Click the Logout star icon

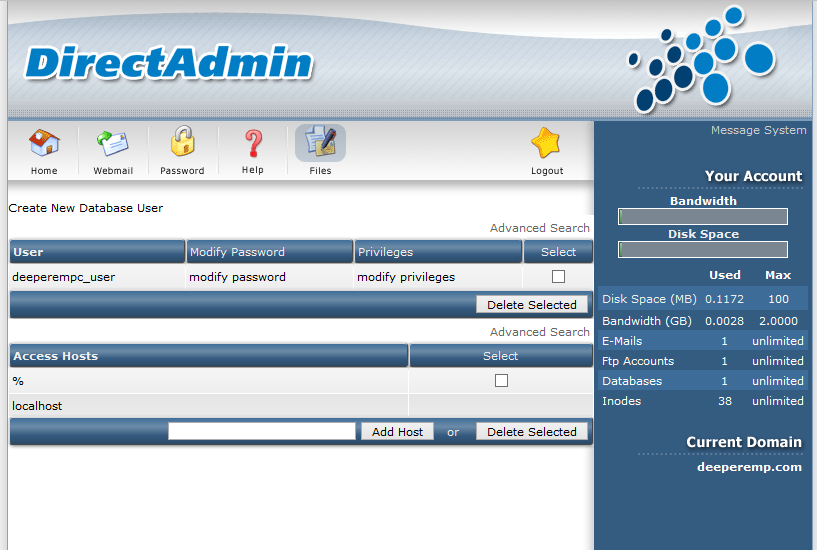click(546, 143)
